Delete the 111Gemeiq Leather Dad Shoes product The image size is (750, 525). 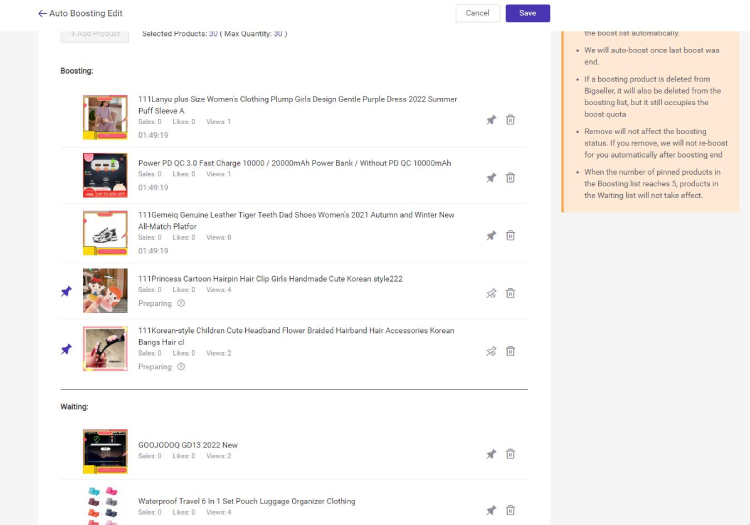pyautogui.click(x=510, y=236)
